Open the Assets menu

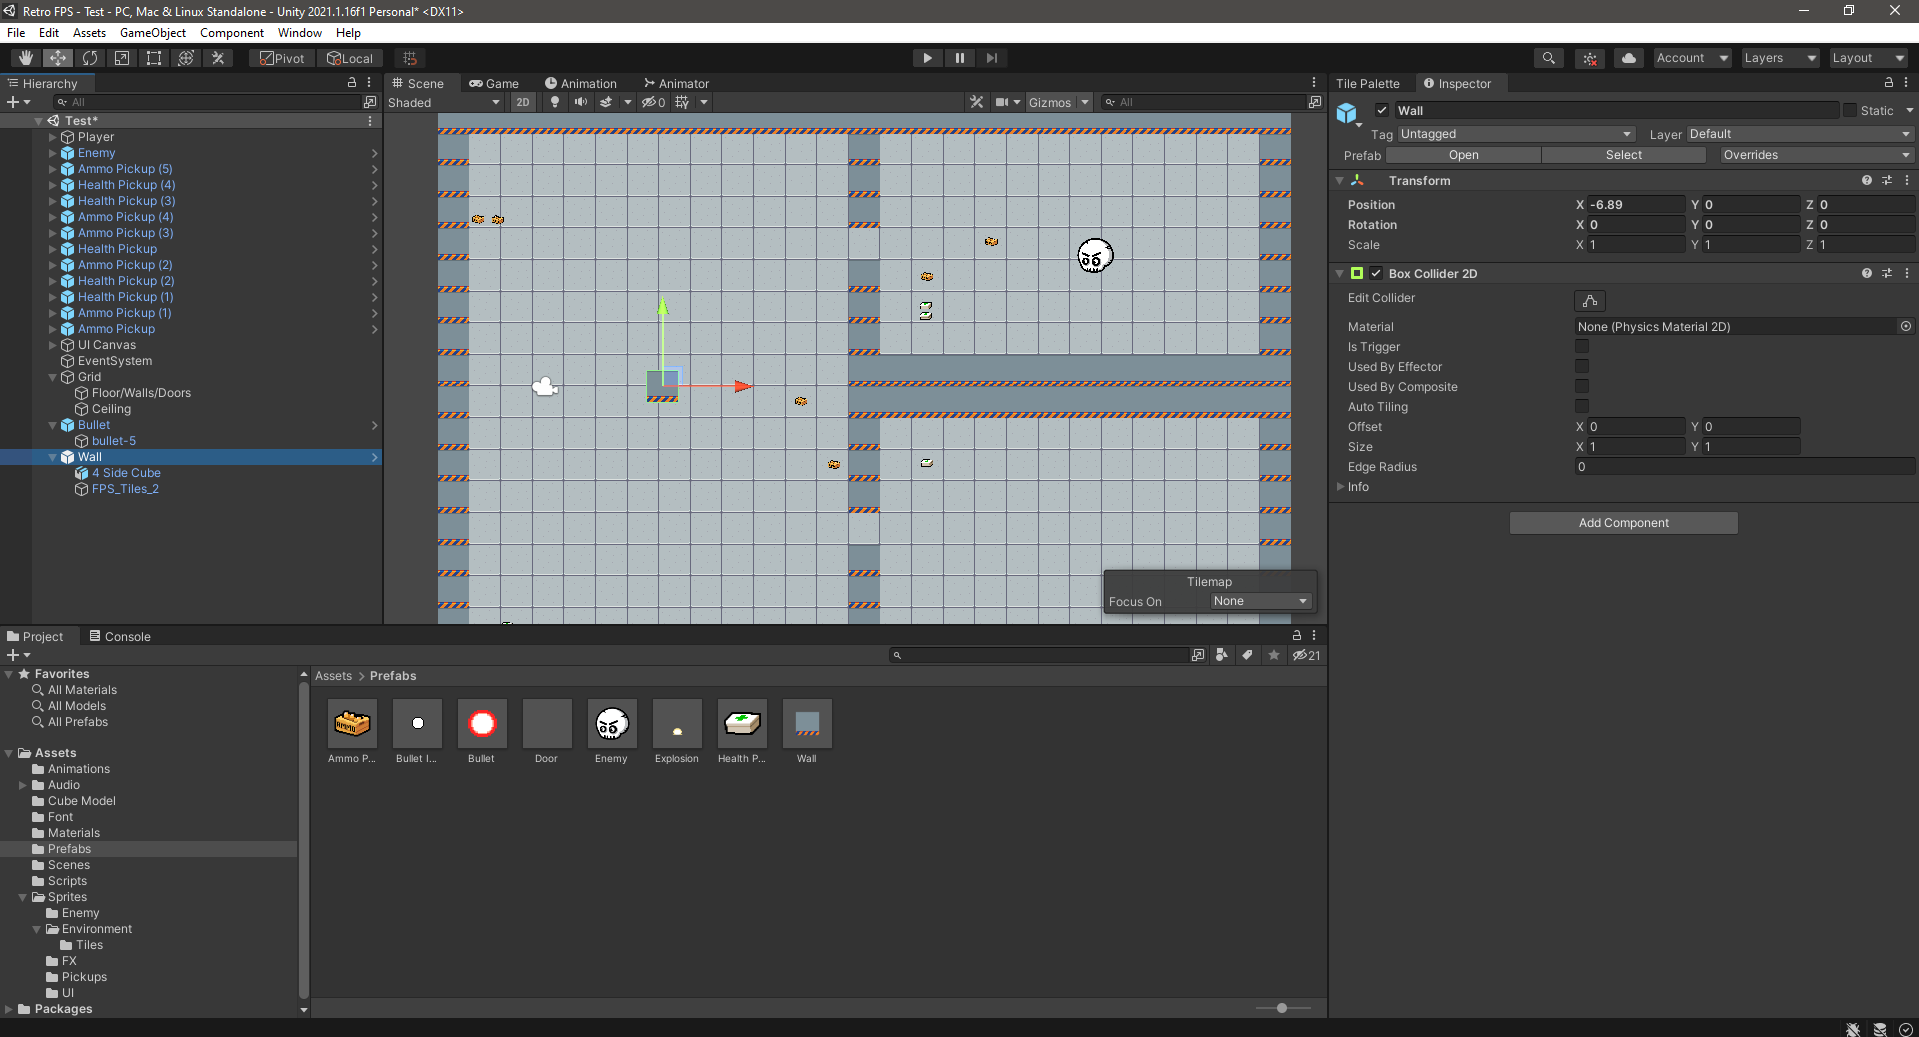[89, 33]
